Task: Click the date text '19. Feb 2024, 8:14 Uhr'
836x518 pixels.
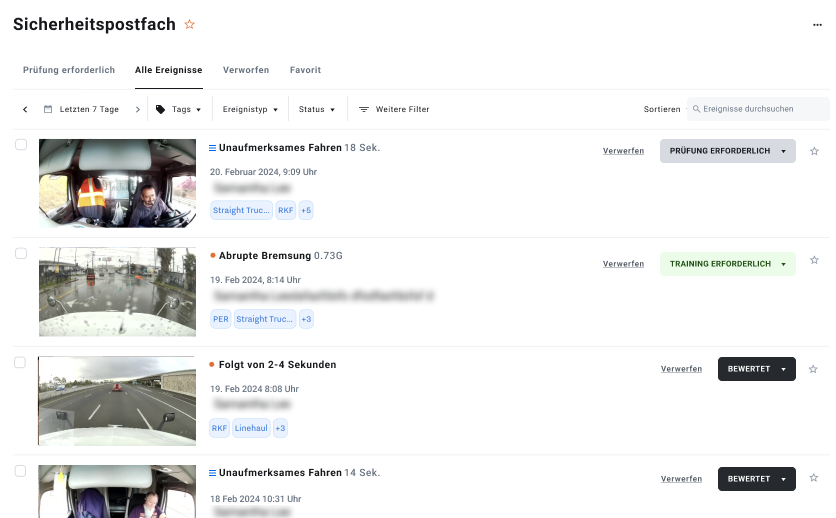Action: click(x=255, y=280)
